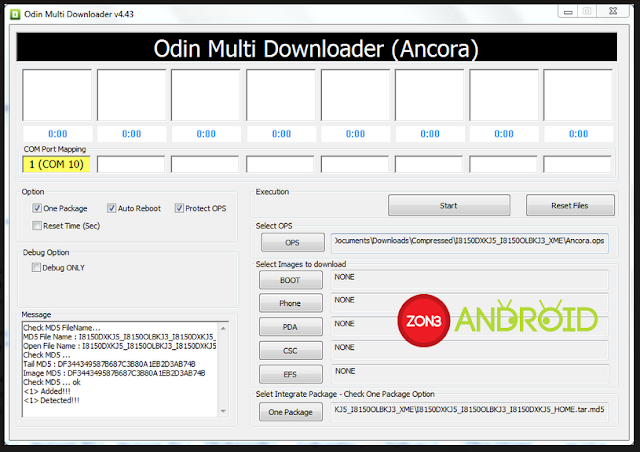Click the 'Image MD5' log line
This screenshot has width=640, height=452.
[114, 373]
